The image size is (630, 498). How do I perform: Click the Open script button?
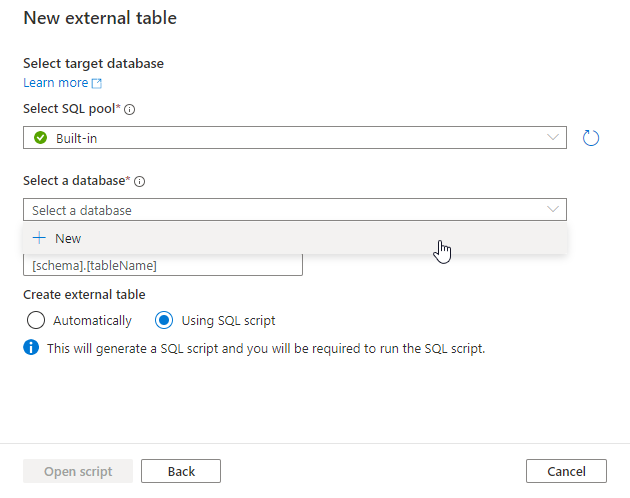[x=78, y=471]
